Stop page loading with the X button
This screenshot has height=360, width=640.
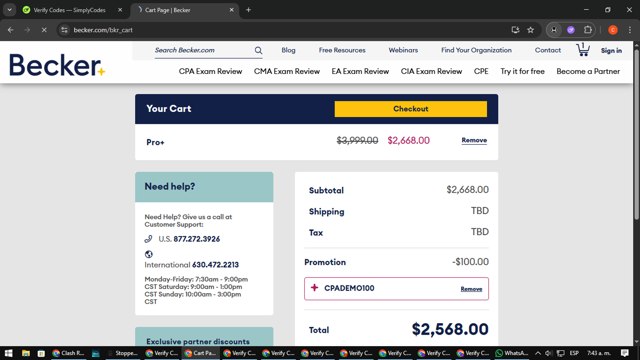(x=44, y=30)
